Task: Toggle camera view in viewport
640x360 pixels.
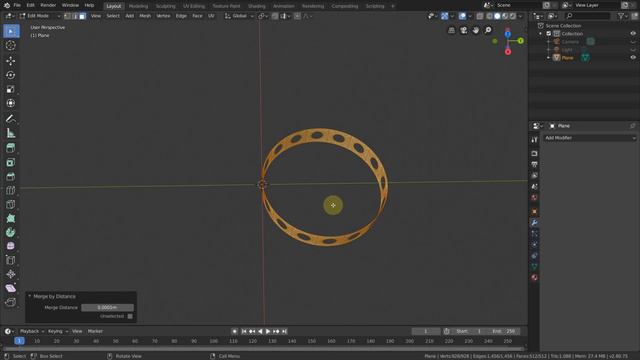Action: [464, 30]
